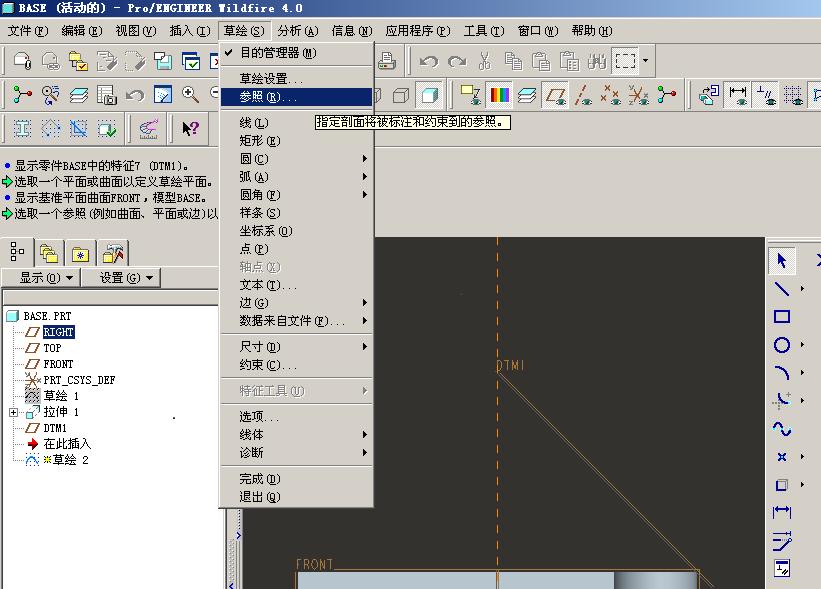Expand the 尺寸(D) submenu
Viewport: 821px width, 589px height.
coord(297,347)
